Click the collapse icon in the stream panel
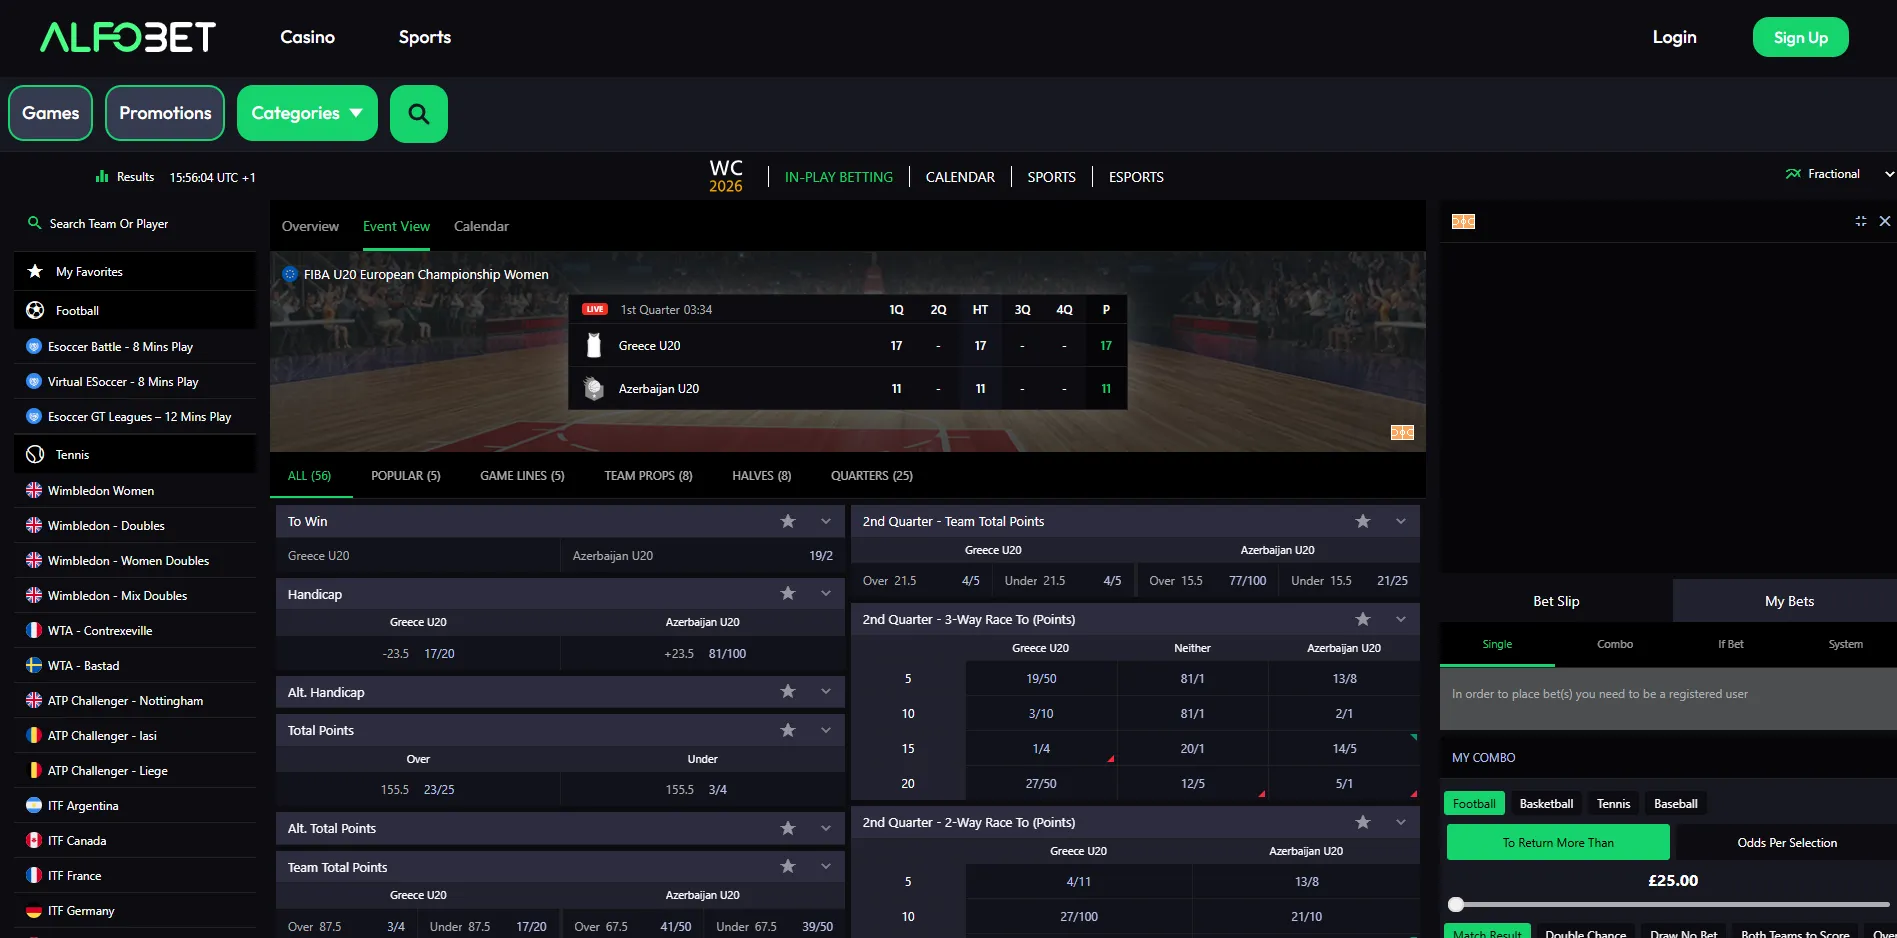The image size is (1897, 938). [1861, 221]
